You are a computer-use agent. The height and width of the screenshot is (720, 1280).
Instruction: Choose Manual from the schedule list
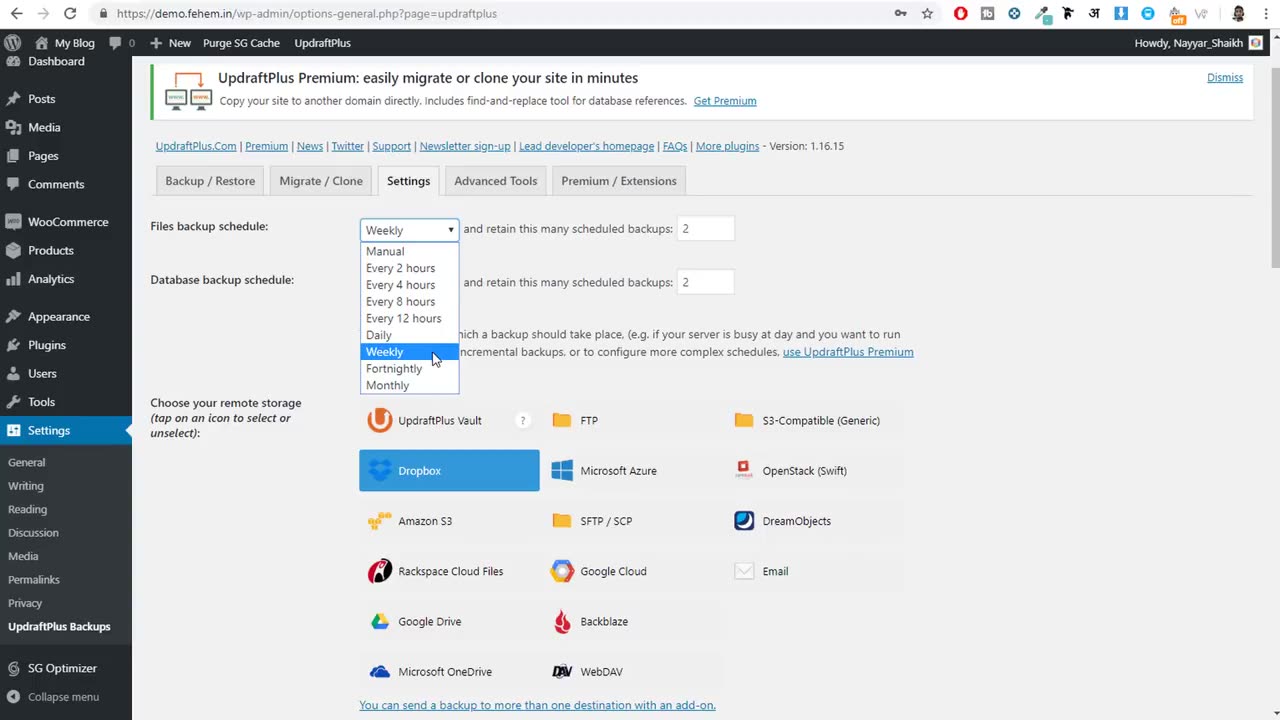click(409, 251)
